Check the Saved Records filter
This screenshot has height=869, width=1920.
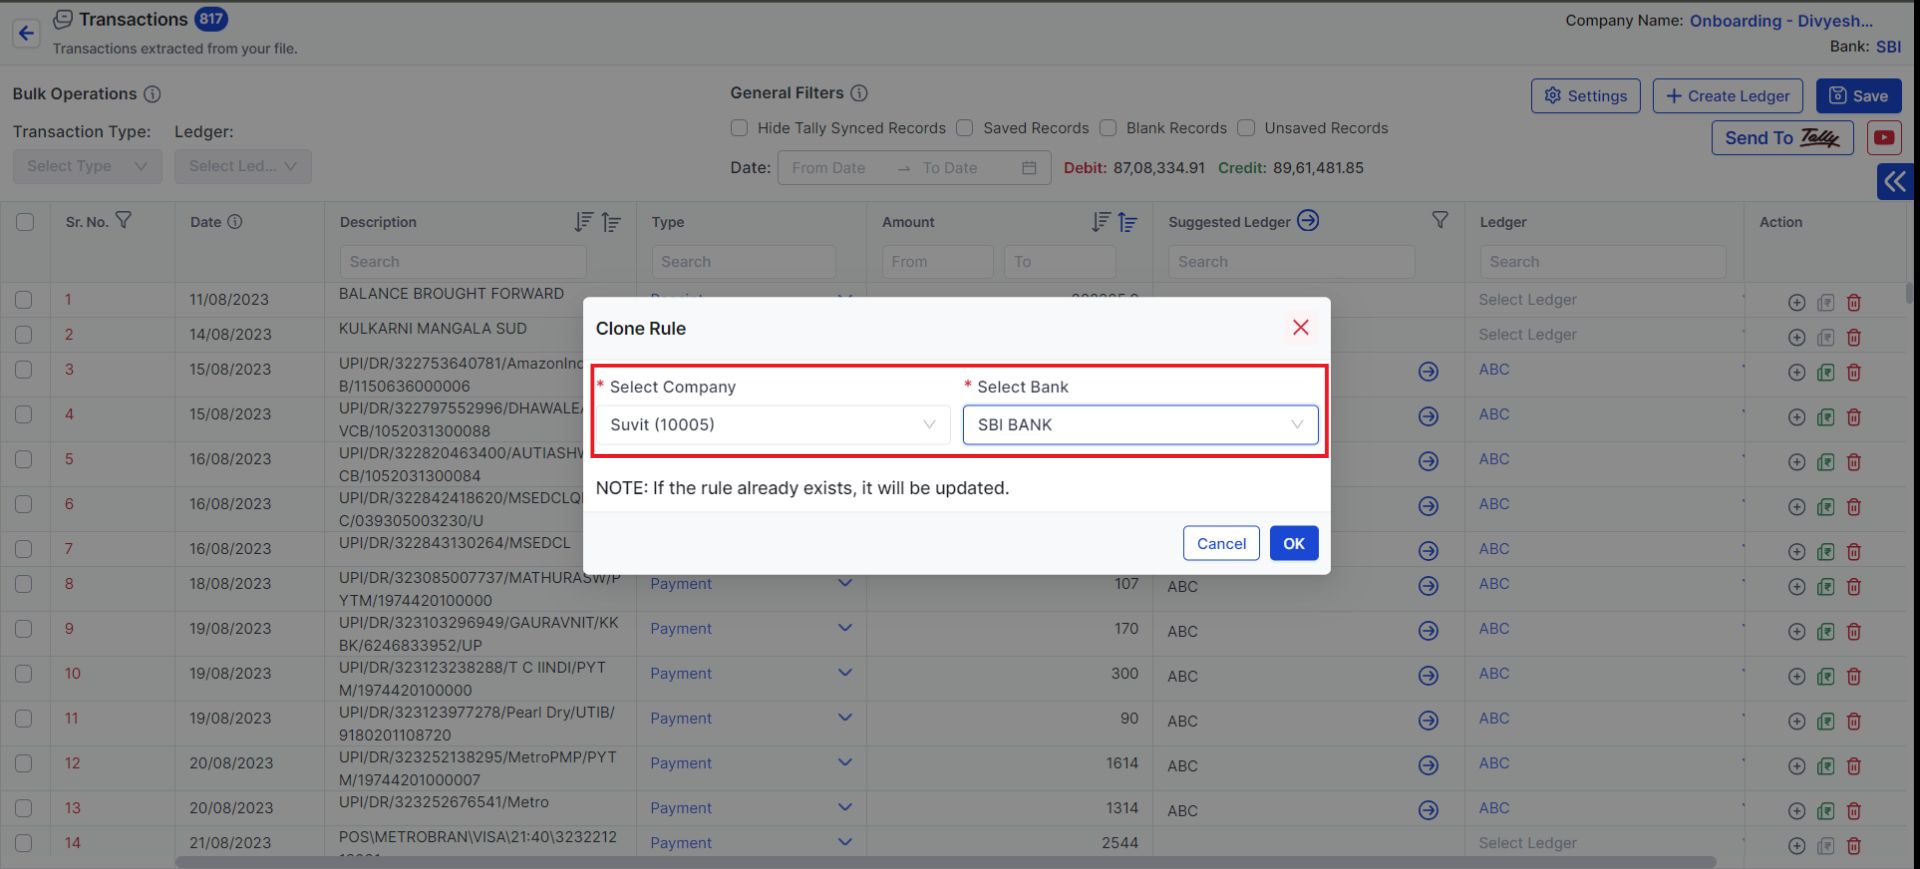point(965,128)
